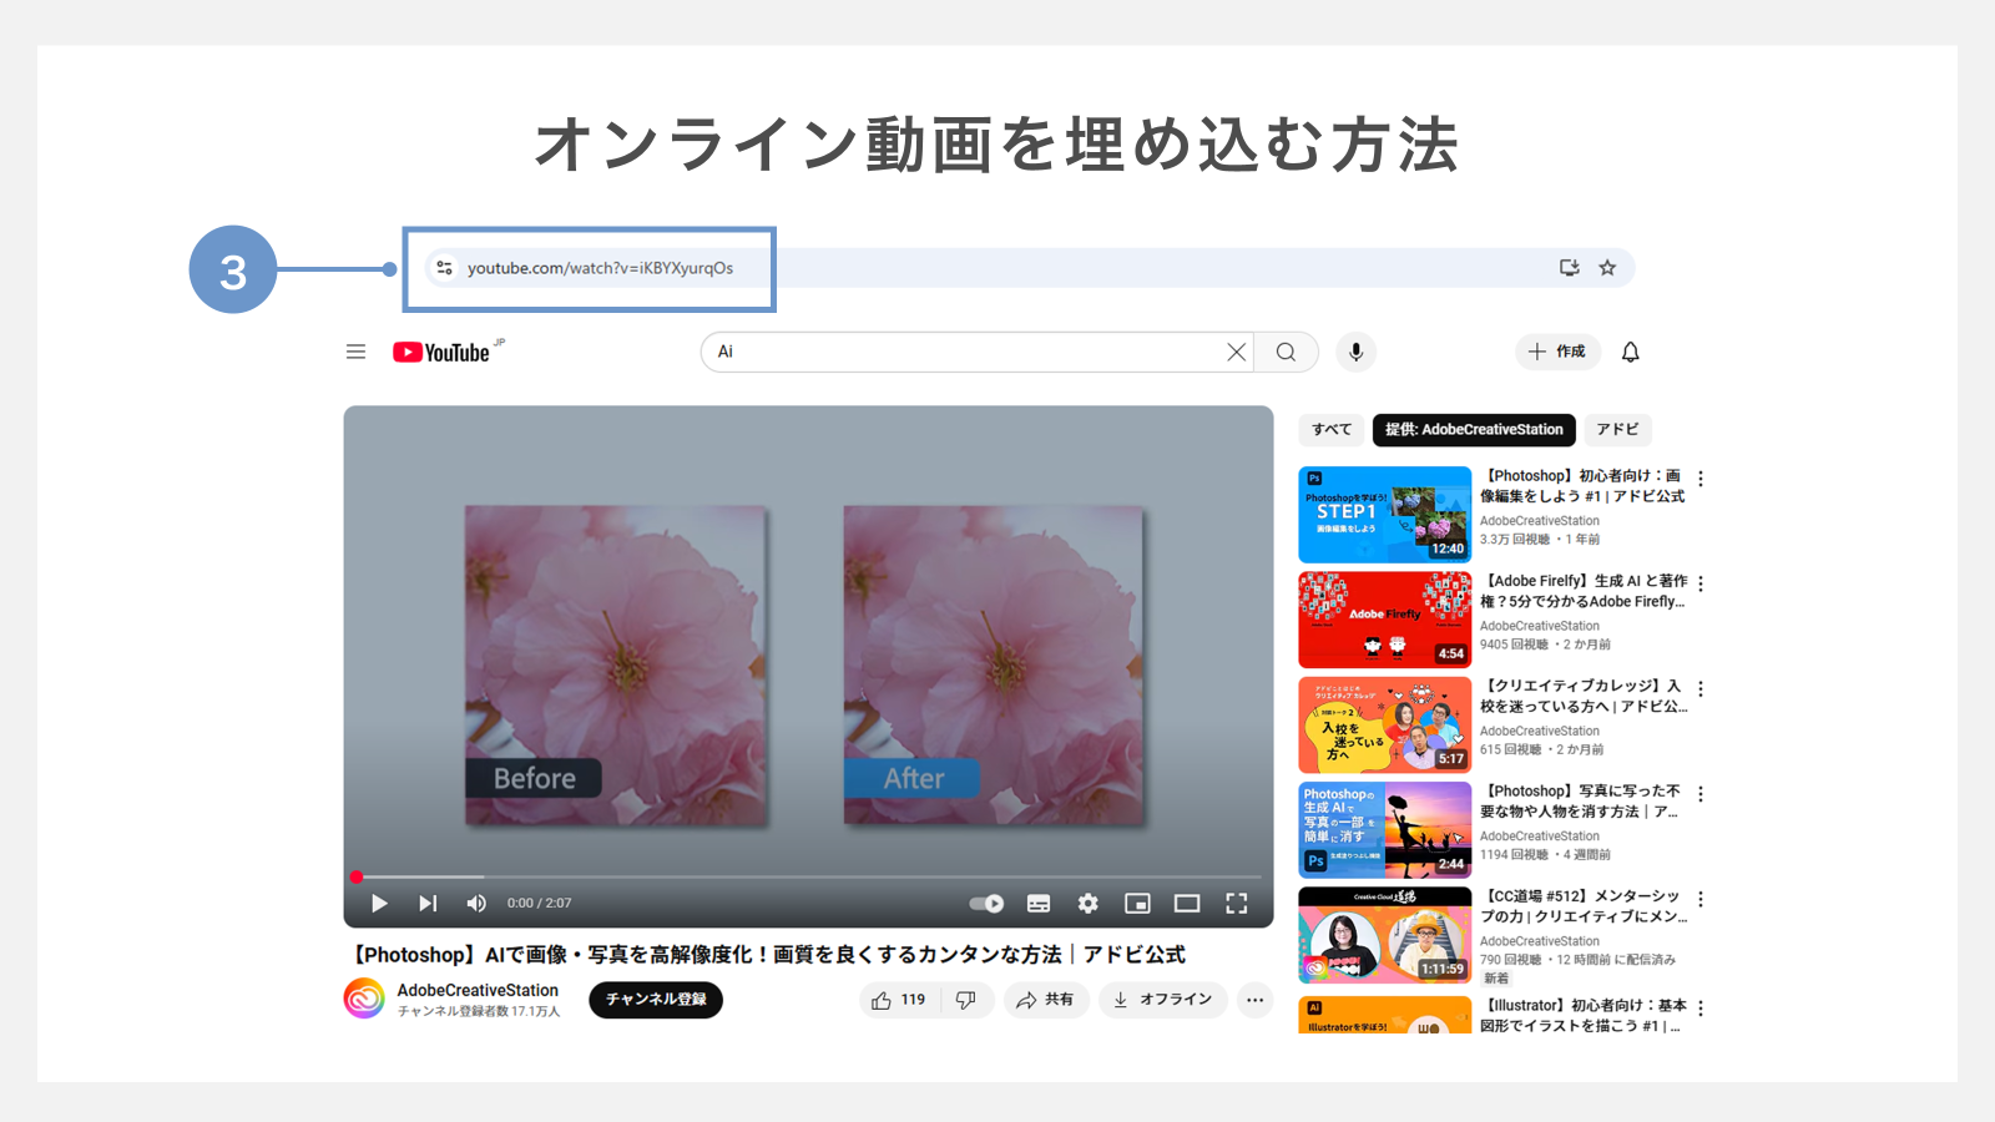1995x1122 pixels.
Task: Open options menu for CC道場 #512 video
Action: [1701, 899]
